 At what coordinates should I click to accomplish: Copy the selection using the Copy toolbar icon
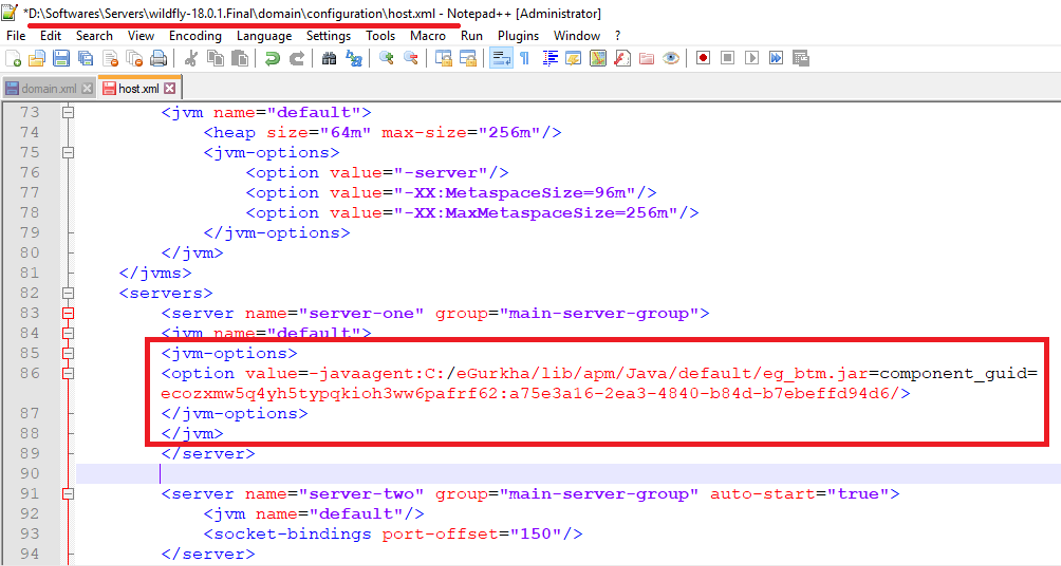tap(215, 58)
